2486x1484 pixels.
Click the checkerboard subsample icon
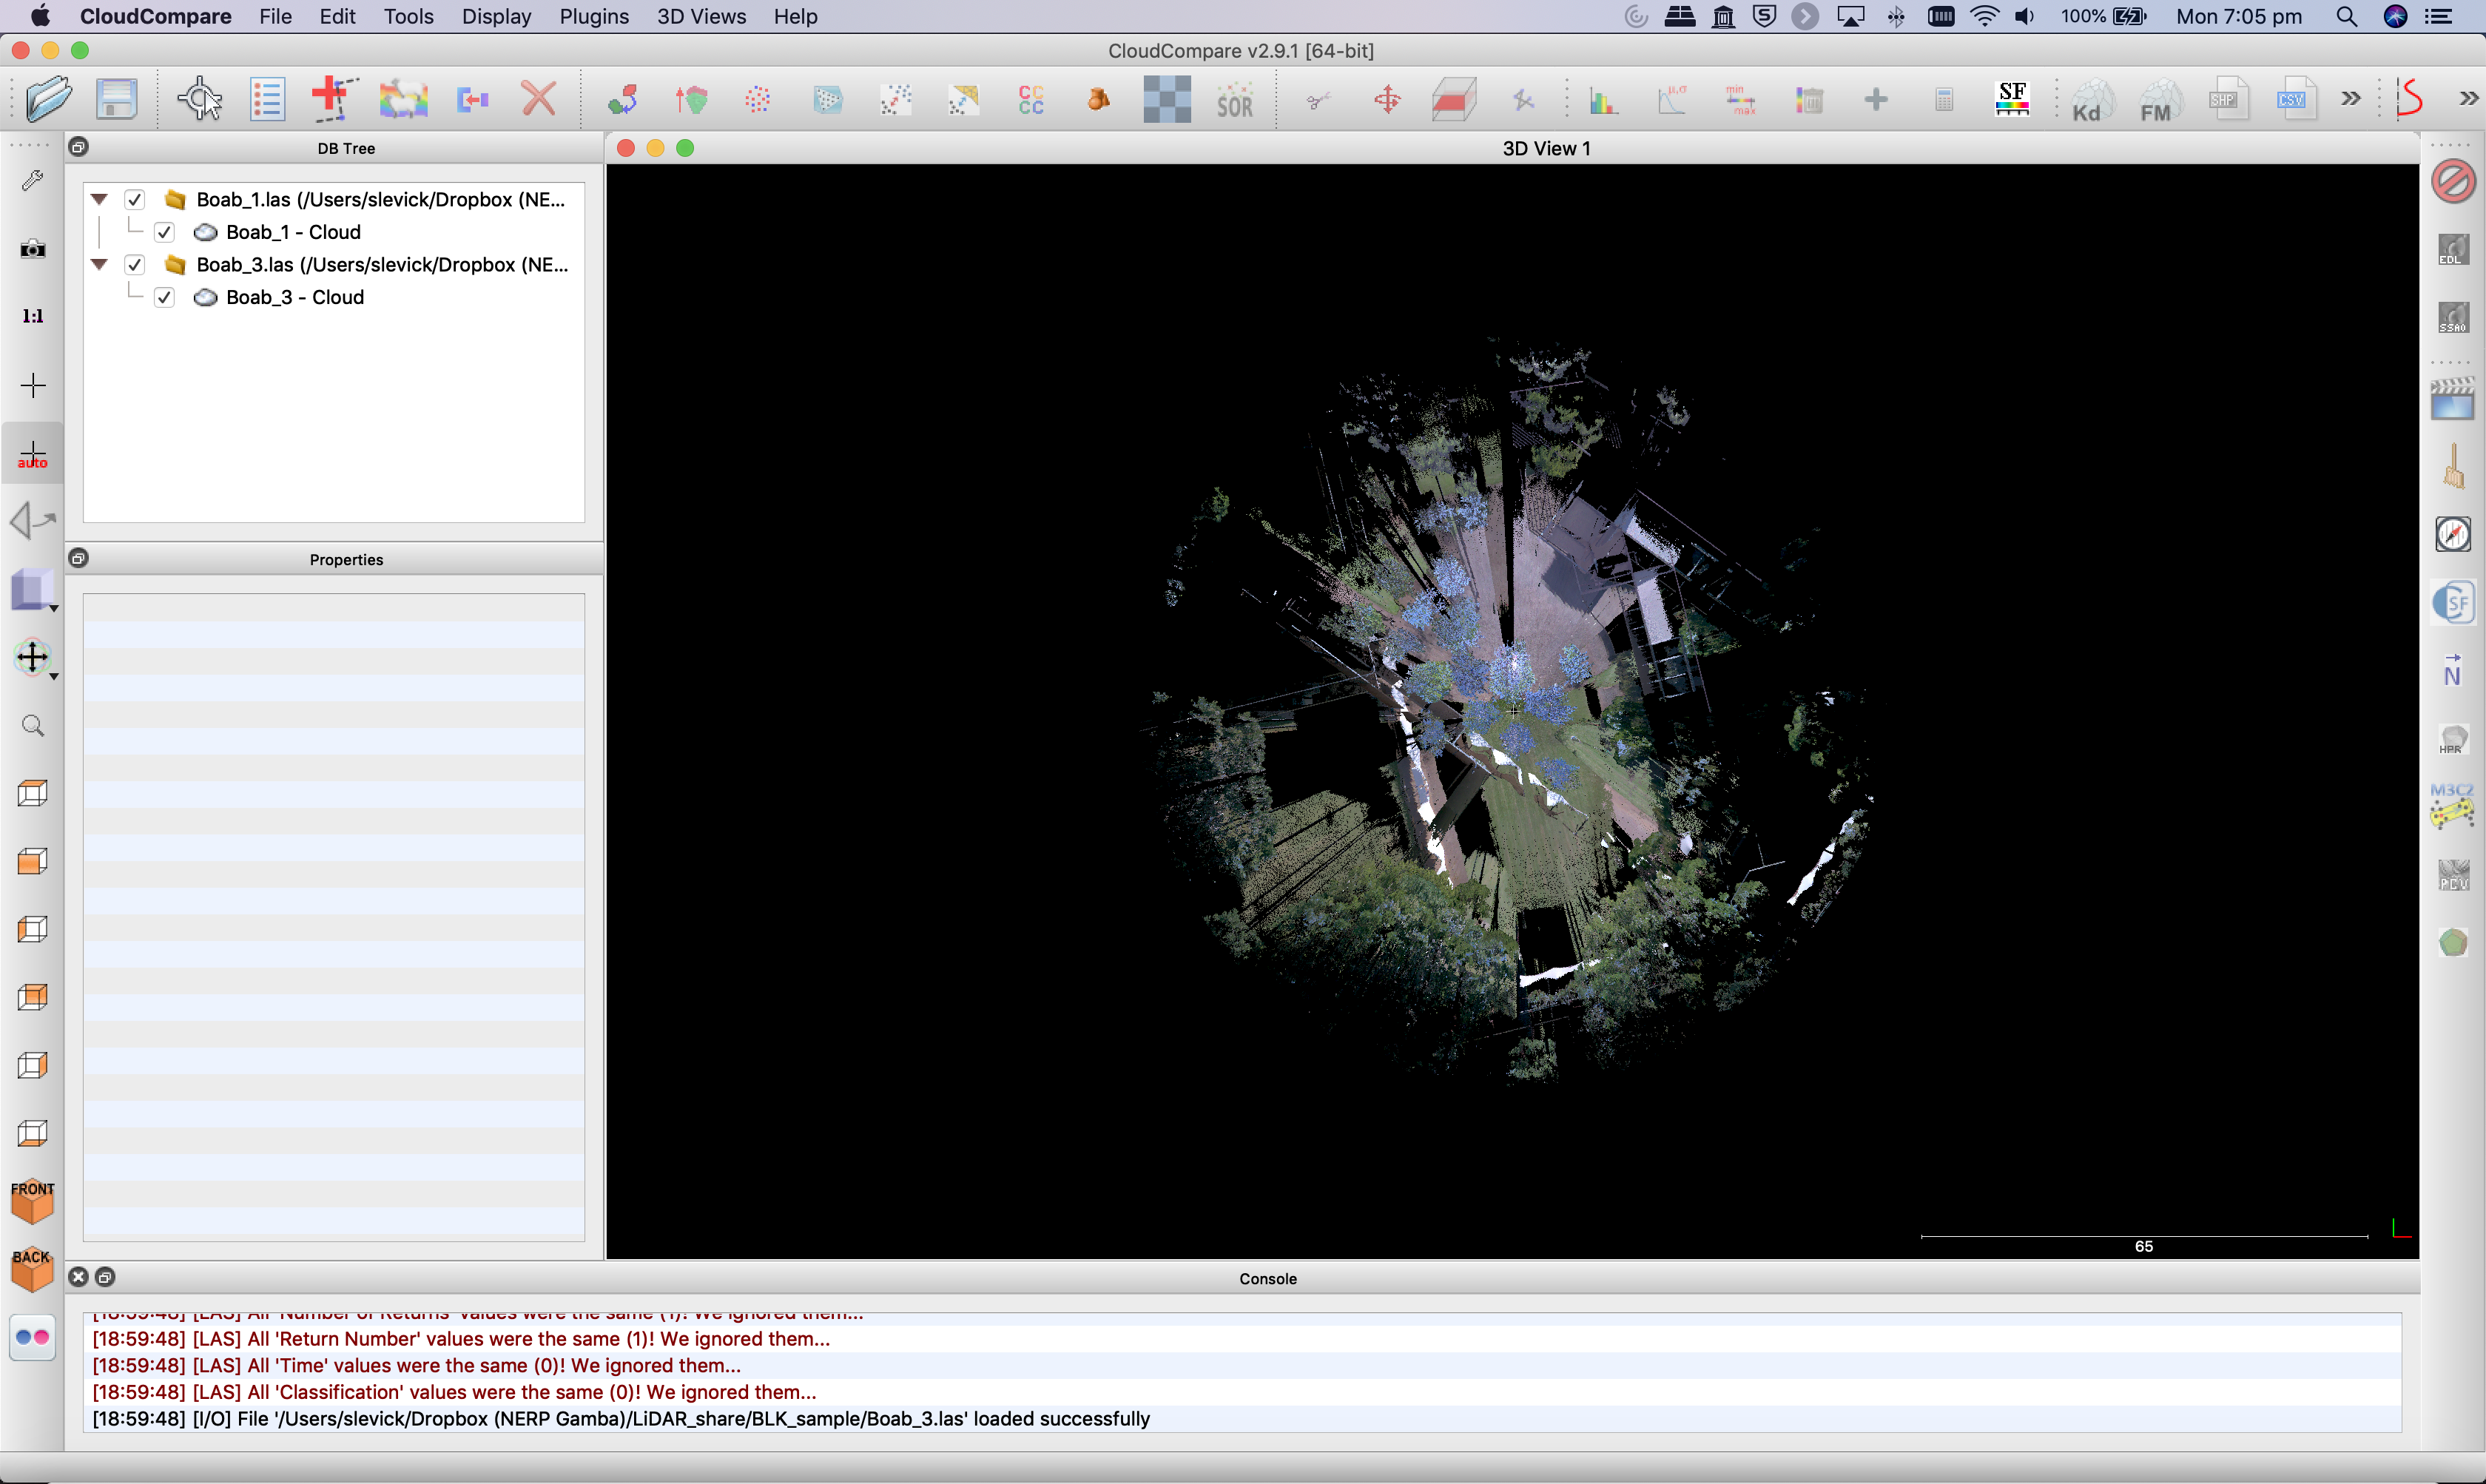1167,99
